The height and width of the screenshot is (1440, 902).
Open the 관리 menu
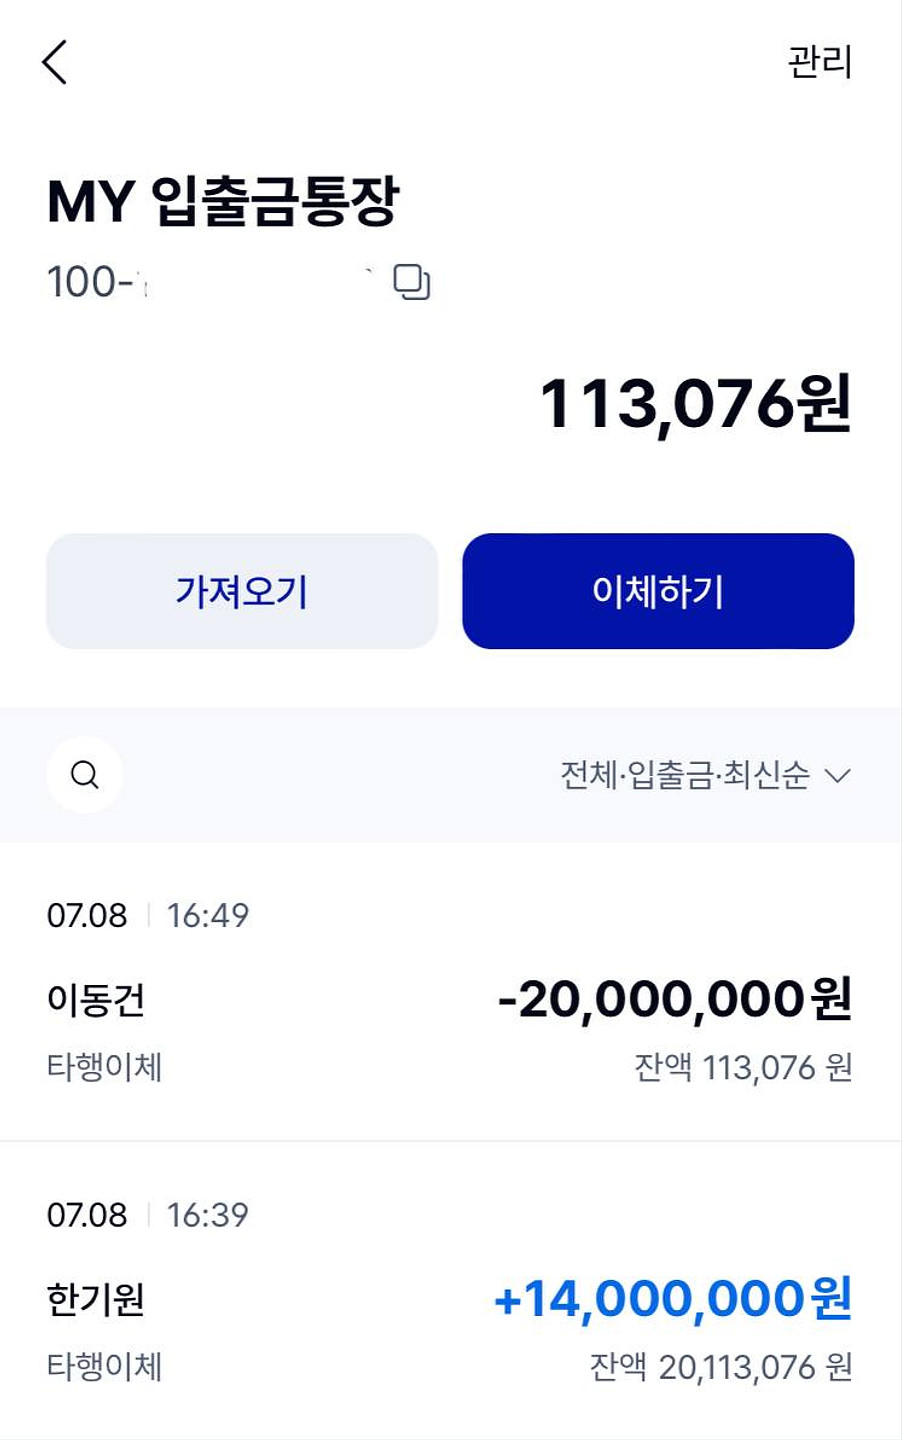[819, 62]
